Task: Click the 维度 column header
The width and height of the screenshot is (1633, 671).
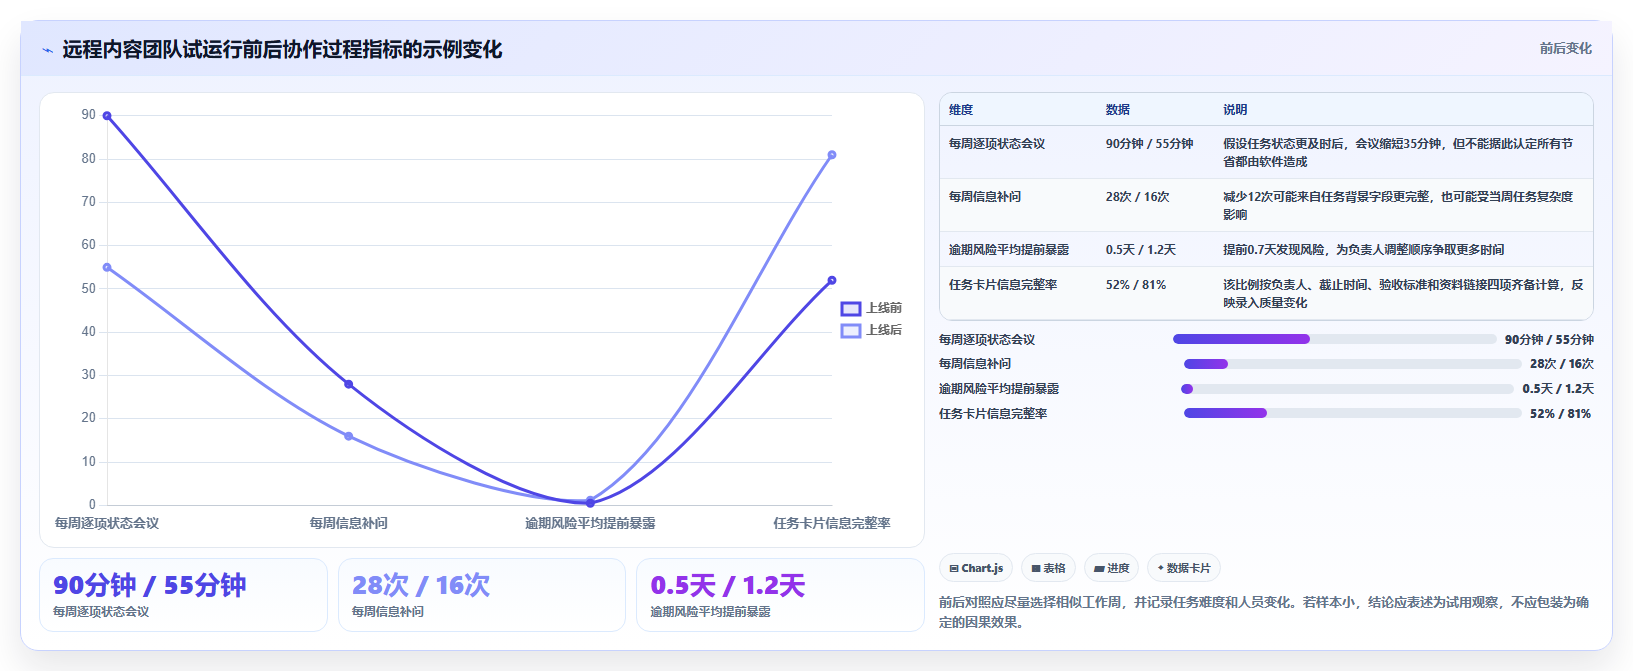Action: click(961, 110)
